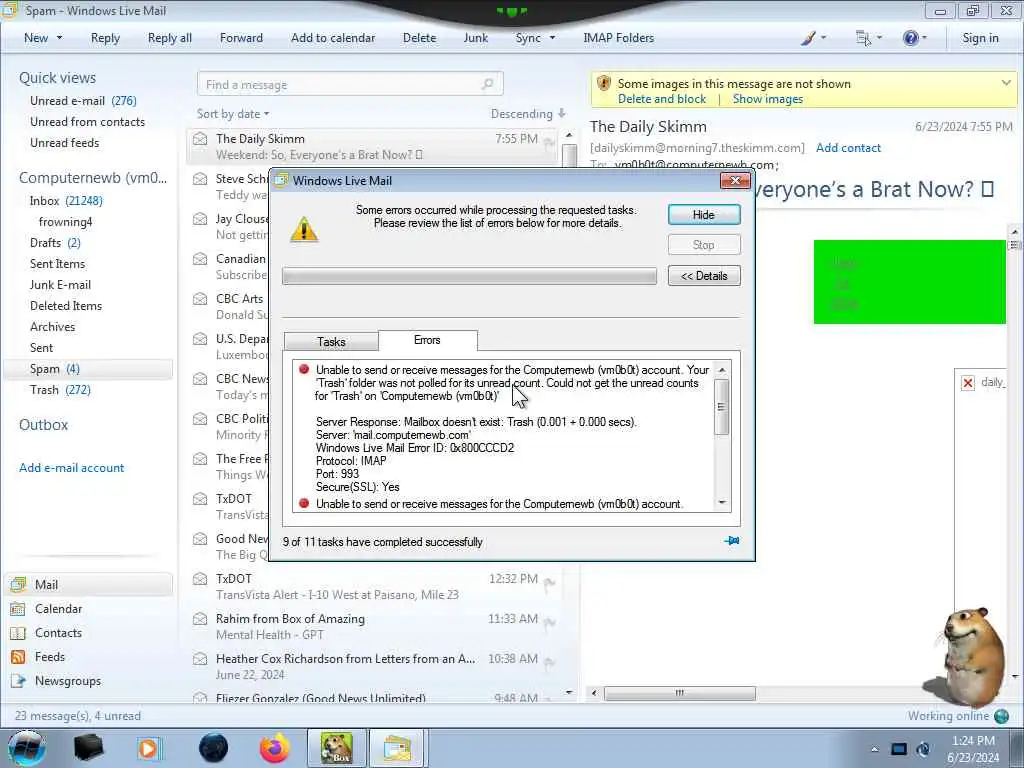Click envelope icon of TxDOT 12:32 PM message
The image size is (1024, 768).
click(x=200, y=579)
